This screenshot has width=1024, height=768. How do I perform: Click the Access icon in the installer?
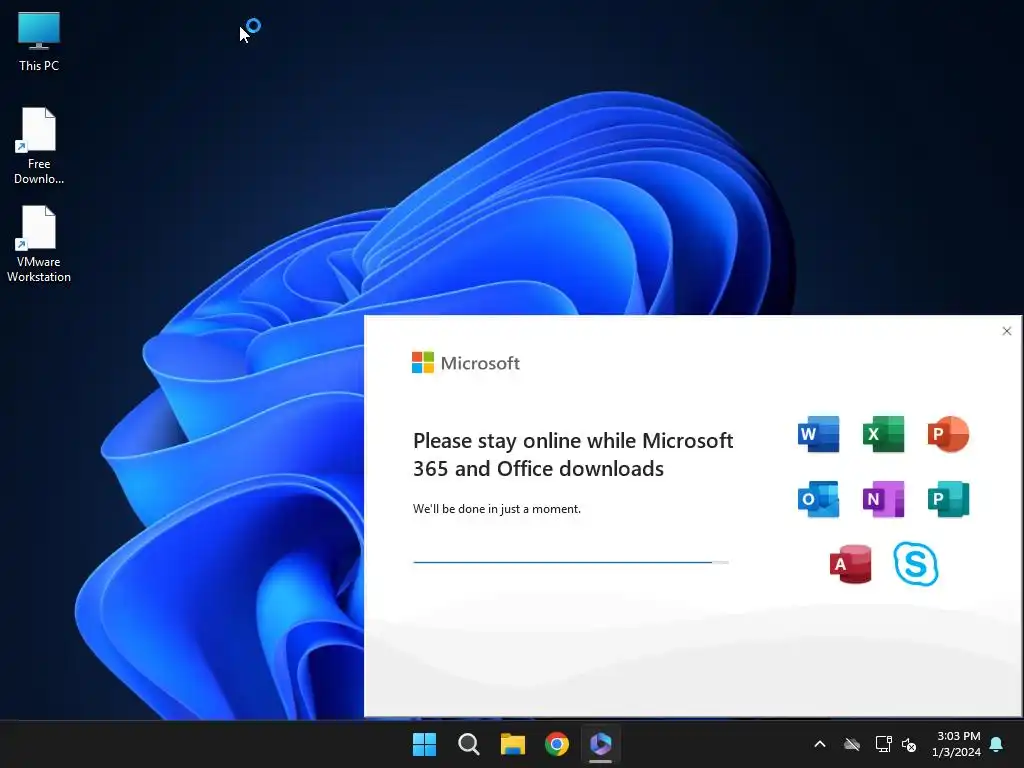(850, 564)
